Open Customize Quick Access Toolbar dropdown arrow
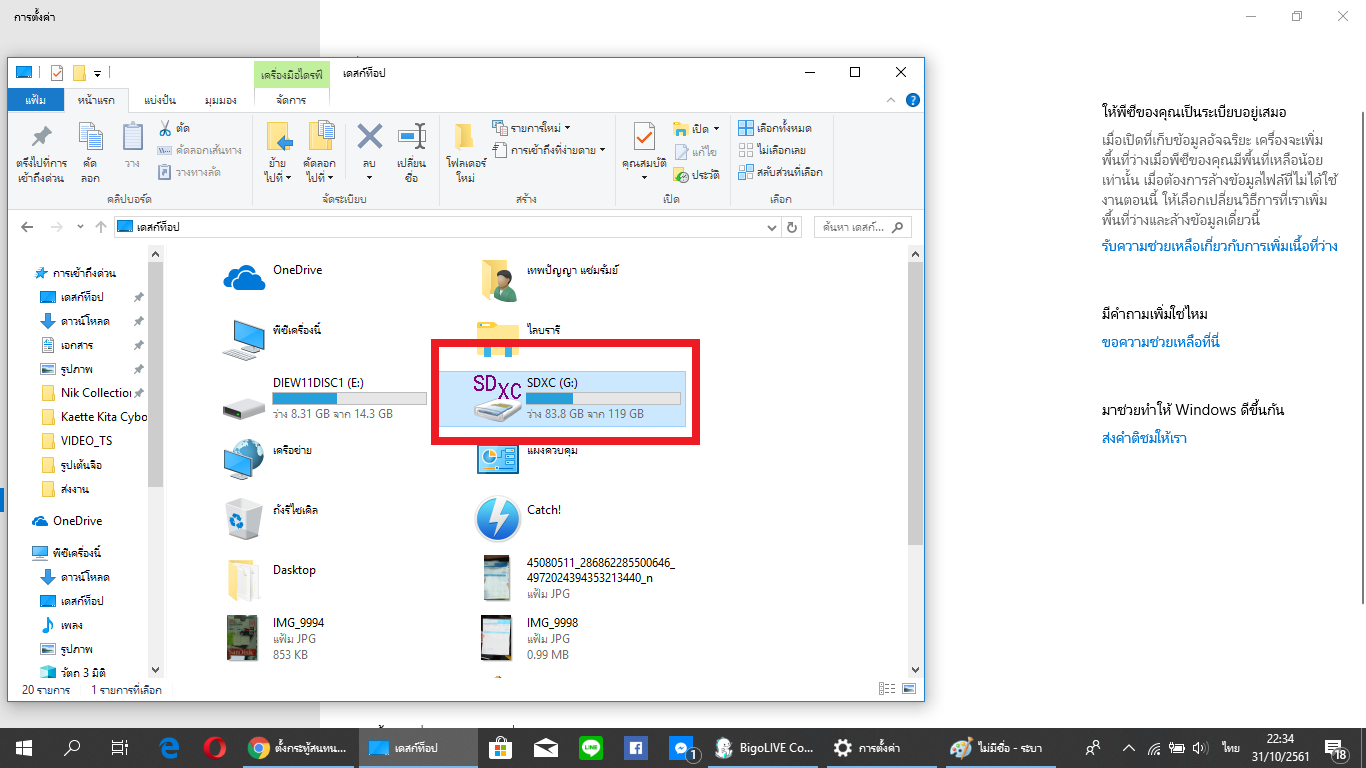This screenshot has width=1366, height=768. 98,73
